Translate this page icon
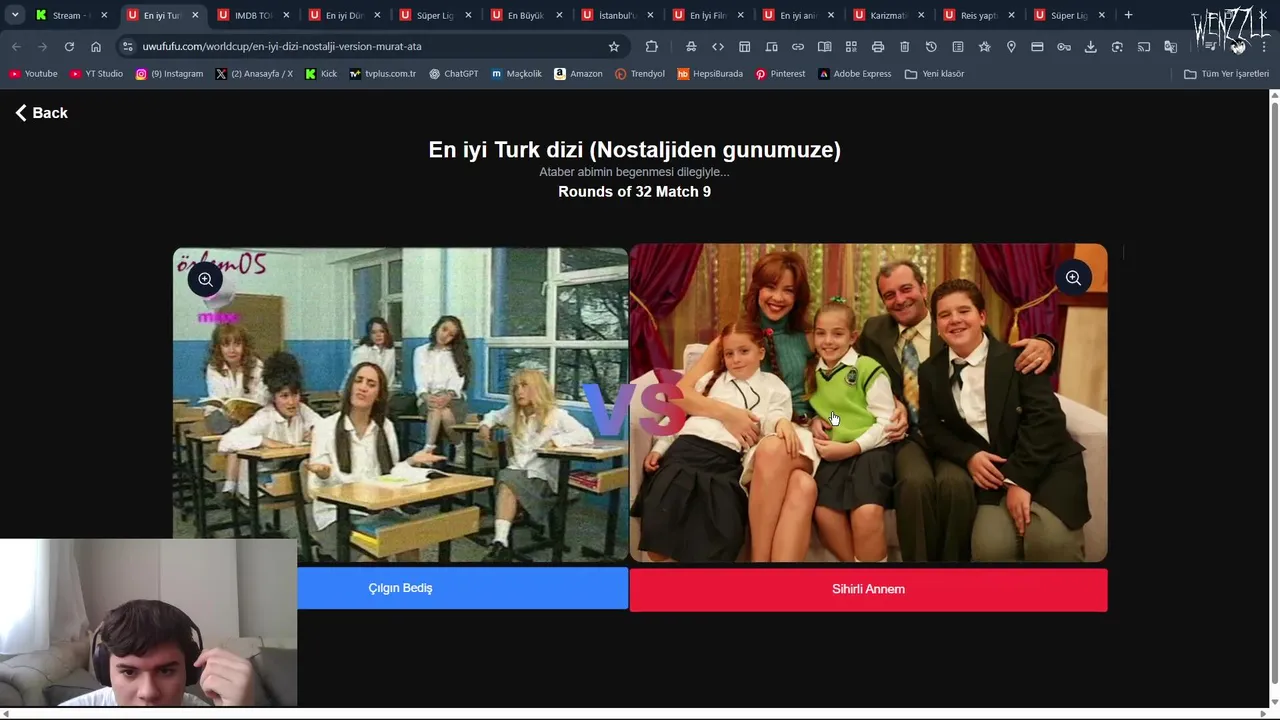1280x720 pixels. 1170,46
